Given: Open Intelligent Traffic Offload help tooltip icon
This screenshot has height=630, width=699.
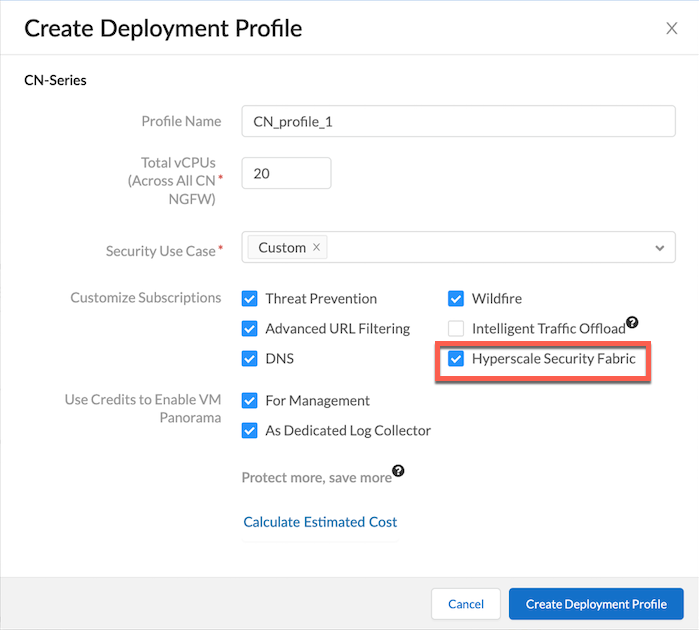Looking at the screenshot, I should (x=632, y=324).
